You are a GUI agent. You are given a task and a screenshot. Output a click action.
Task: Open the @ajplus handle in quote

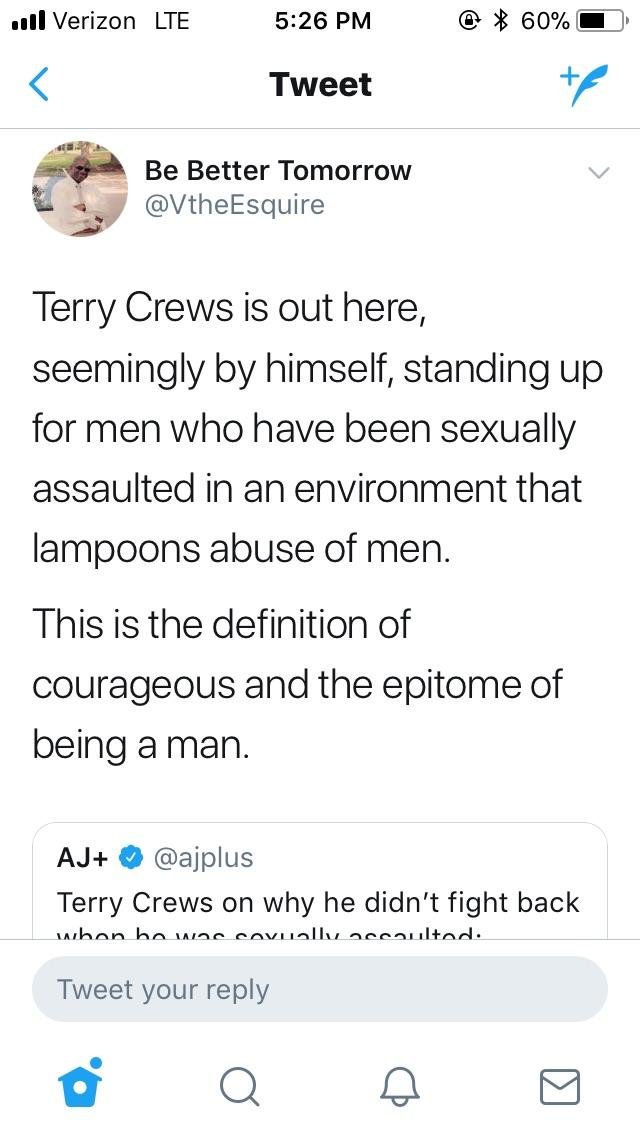pyautogui.click(x=204, y=857)
